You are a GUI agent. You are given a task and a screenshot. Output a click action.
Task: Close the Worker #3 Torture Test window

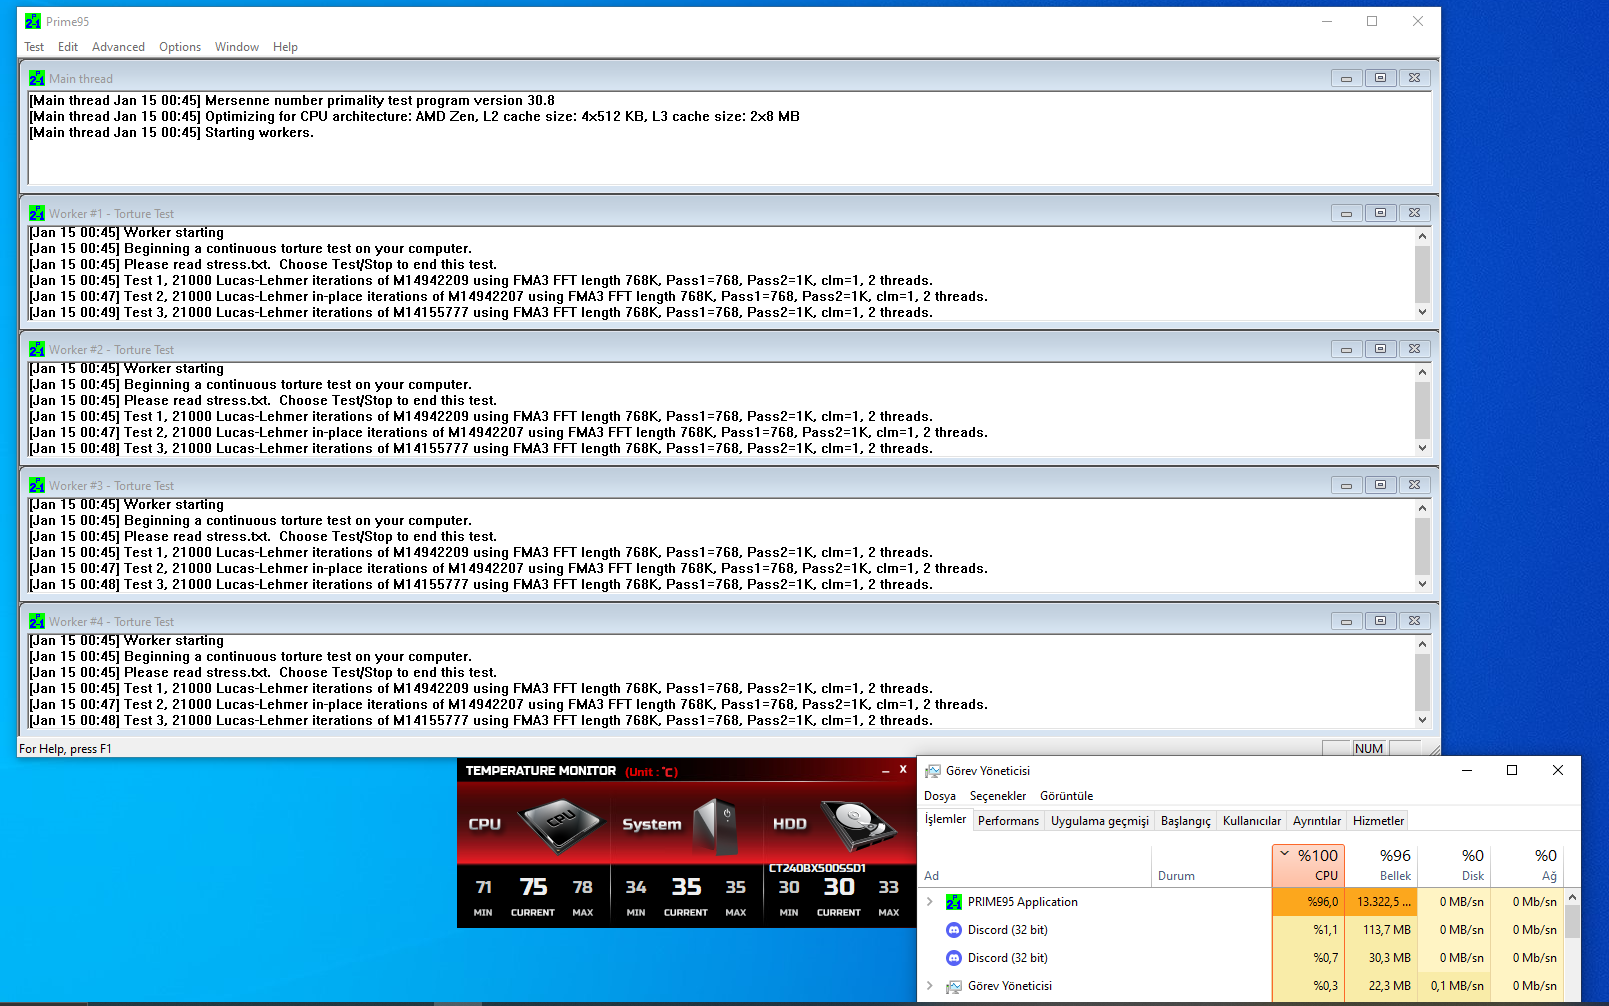1414,485
